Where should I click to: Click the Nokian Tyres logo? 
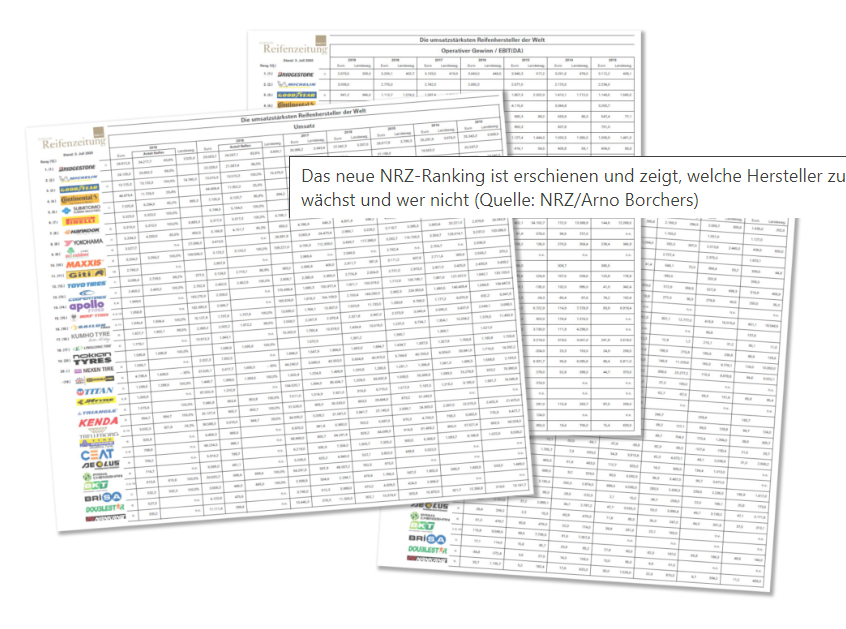[92, 358]
